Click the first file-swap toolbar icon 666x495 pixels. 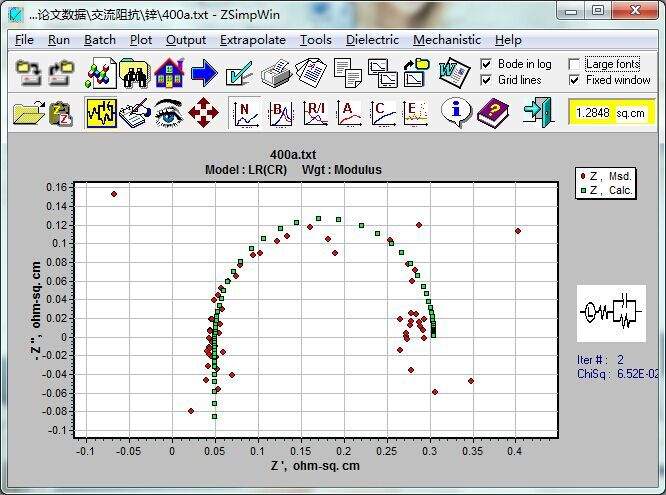tap(28, 73)
